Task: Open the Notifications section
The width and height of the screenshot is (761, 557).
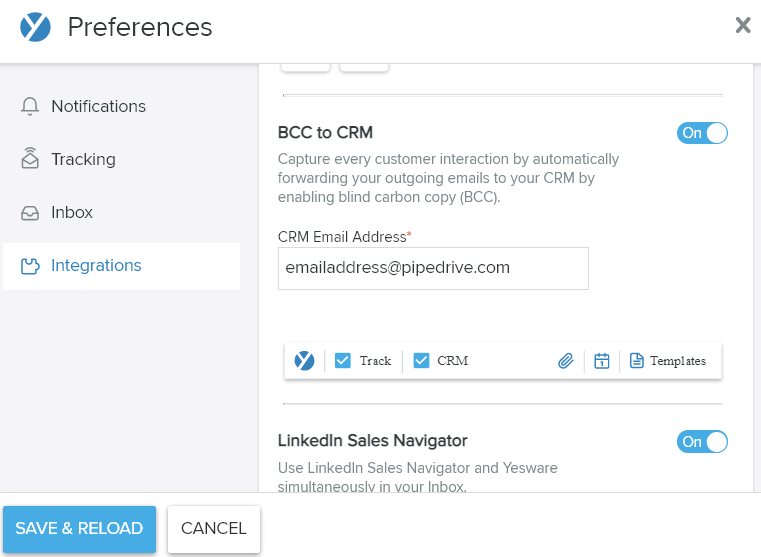Action: coord(99,106)
